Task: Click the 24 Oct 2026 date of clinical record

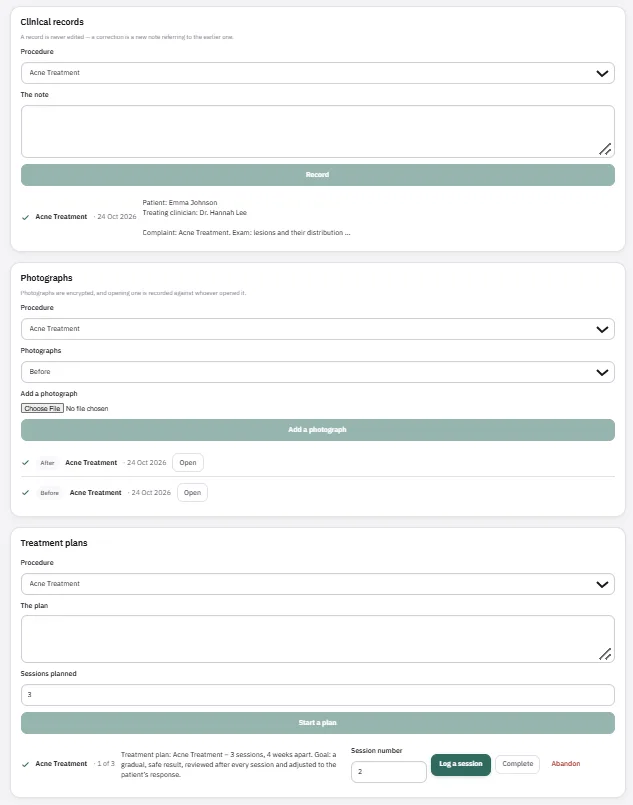Action: pyautogui.click(x=117, y=217)
